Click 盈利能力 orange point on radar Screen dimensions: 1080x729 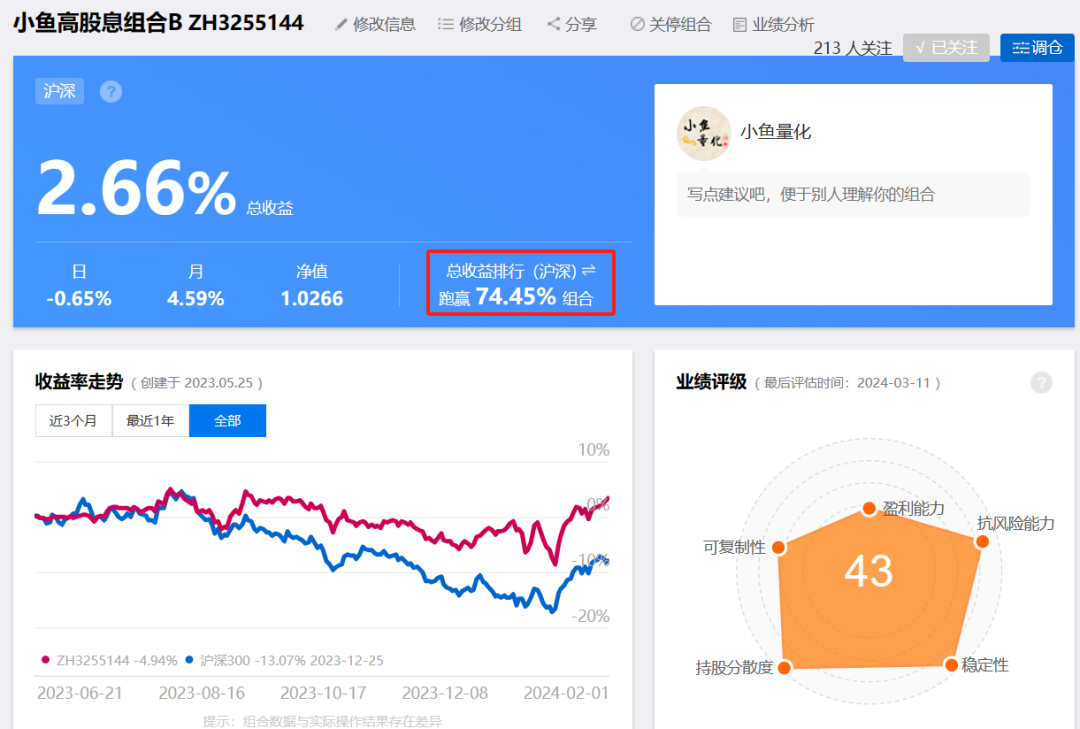click(869, 509)
